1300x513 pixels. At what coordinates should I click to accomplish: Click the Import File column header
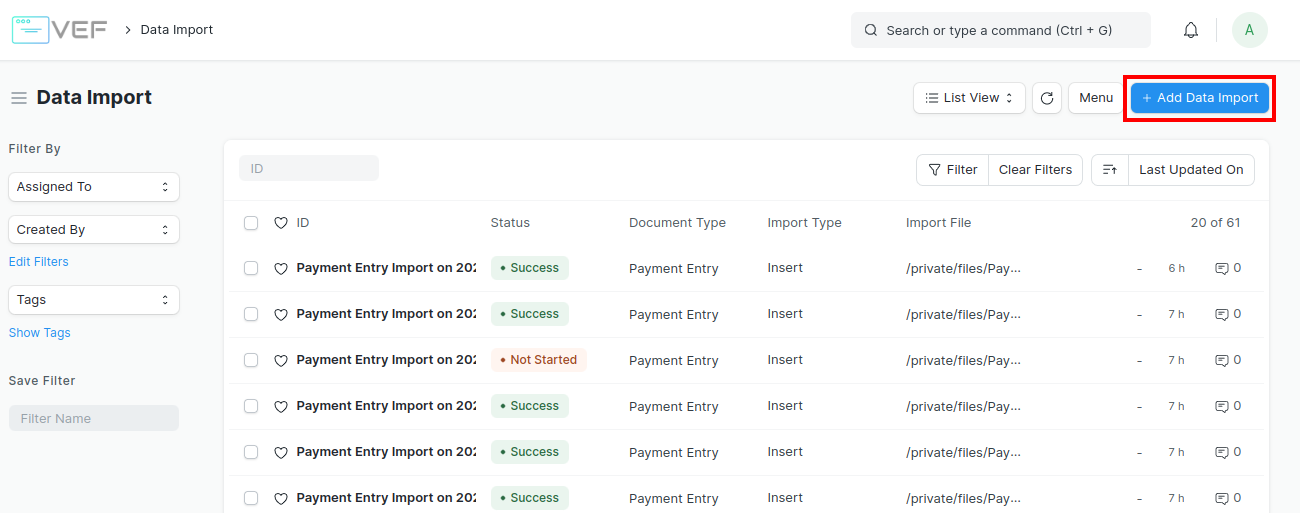click(938, 223)
